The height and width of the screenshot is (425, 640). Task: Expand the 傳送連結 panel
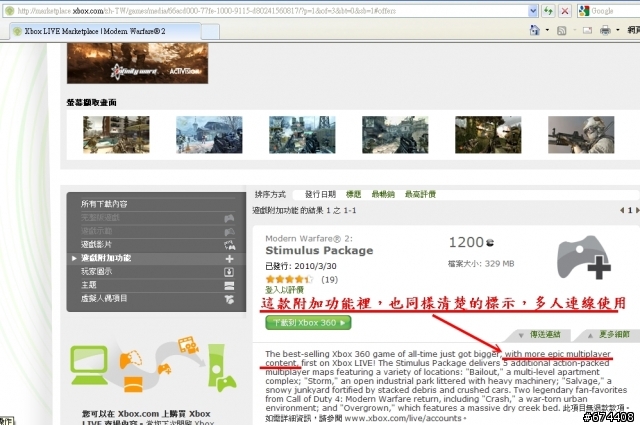tap(540, 335)
